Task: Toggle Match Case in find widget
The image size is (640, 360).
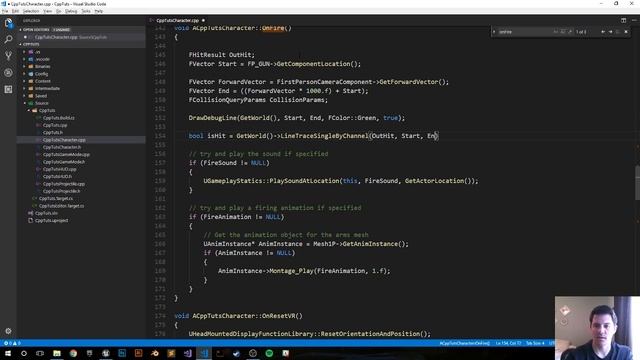Action: (x=556, y=32)
